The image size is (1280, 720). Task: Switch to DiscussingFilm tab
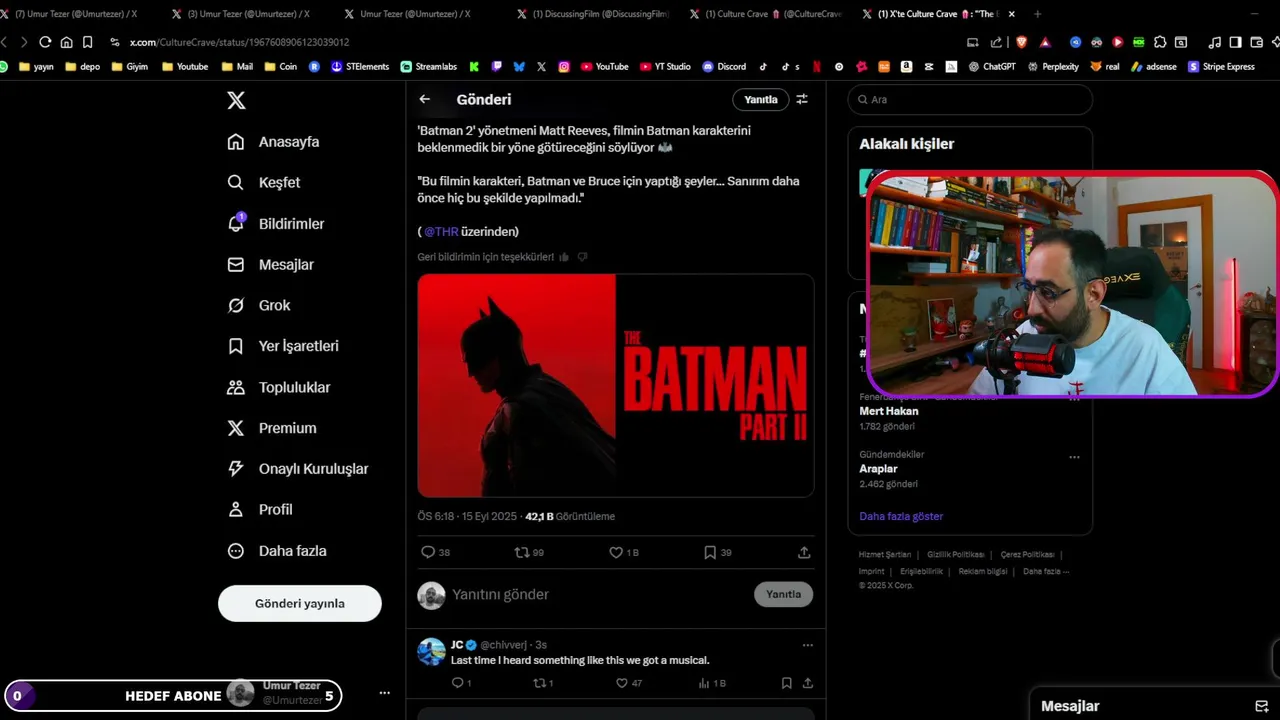(x=593, y=14)
